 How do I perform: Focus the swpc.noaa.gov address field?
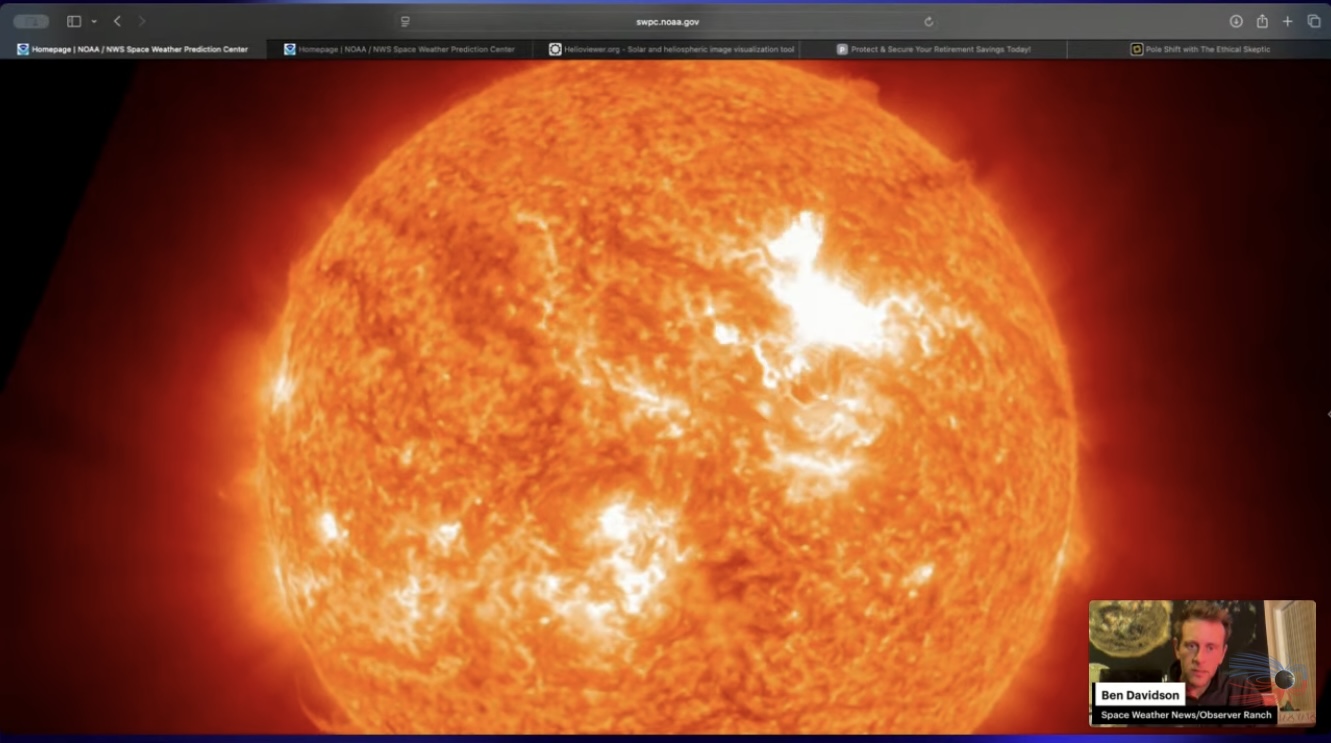(667, 21)
